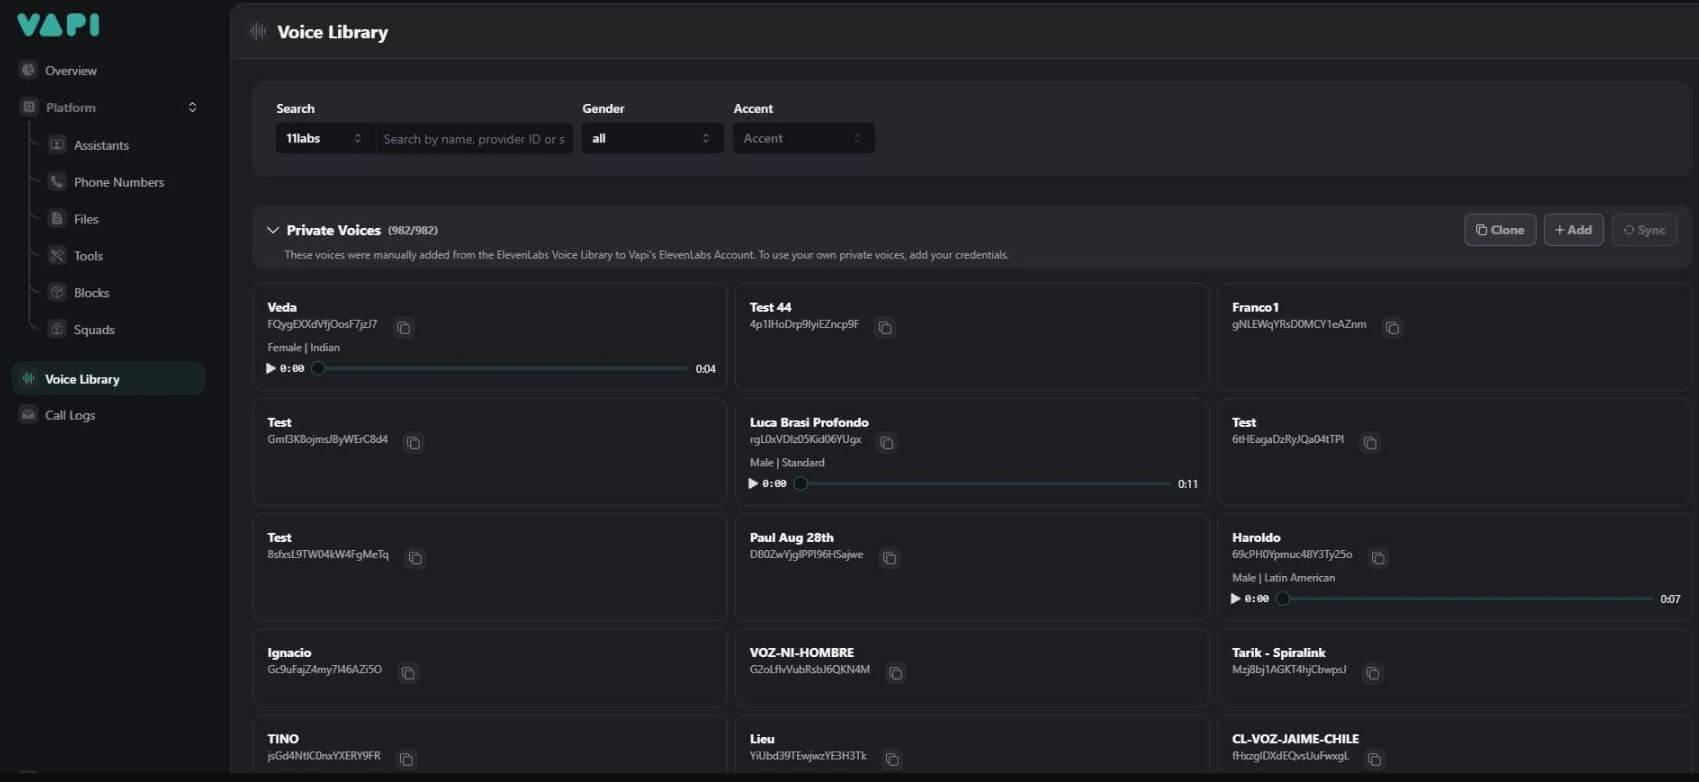The image size is (1699, 782).
Task: Click the Sync button
Action: 1644,230
